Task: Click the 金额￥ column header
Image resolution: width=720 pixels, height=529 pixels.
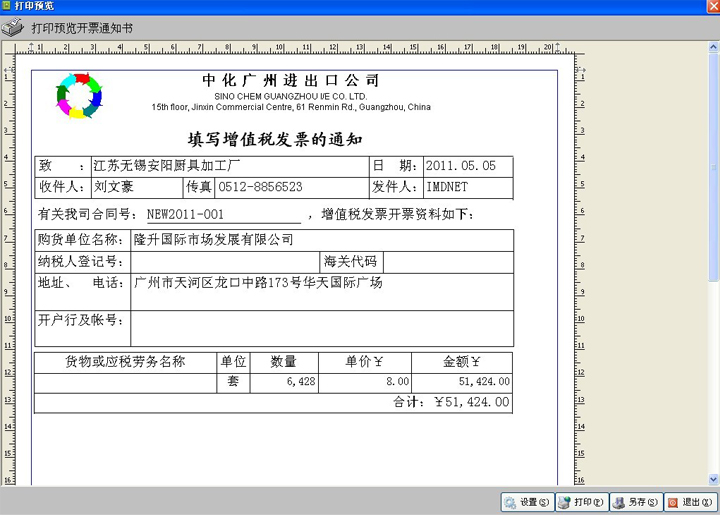Action: click(461, 362)
